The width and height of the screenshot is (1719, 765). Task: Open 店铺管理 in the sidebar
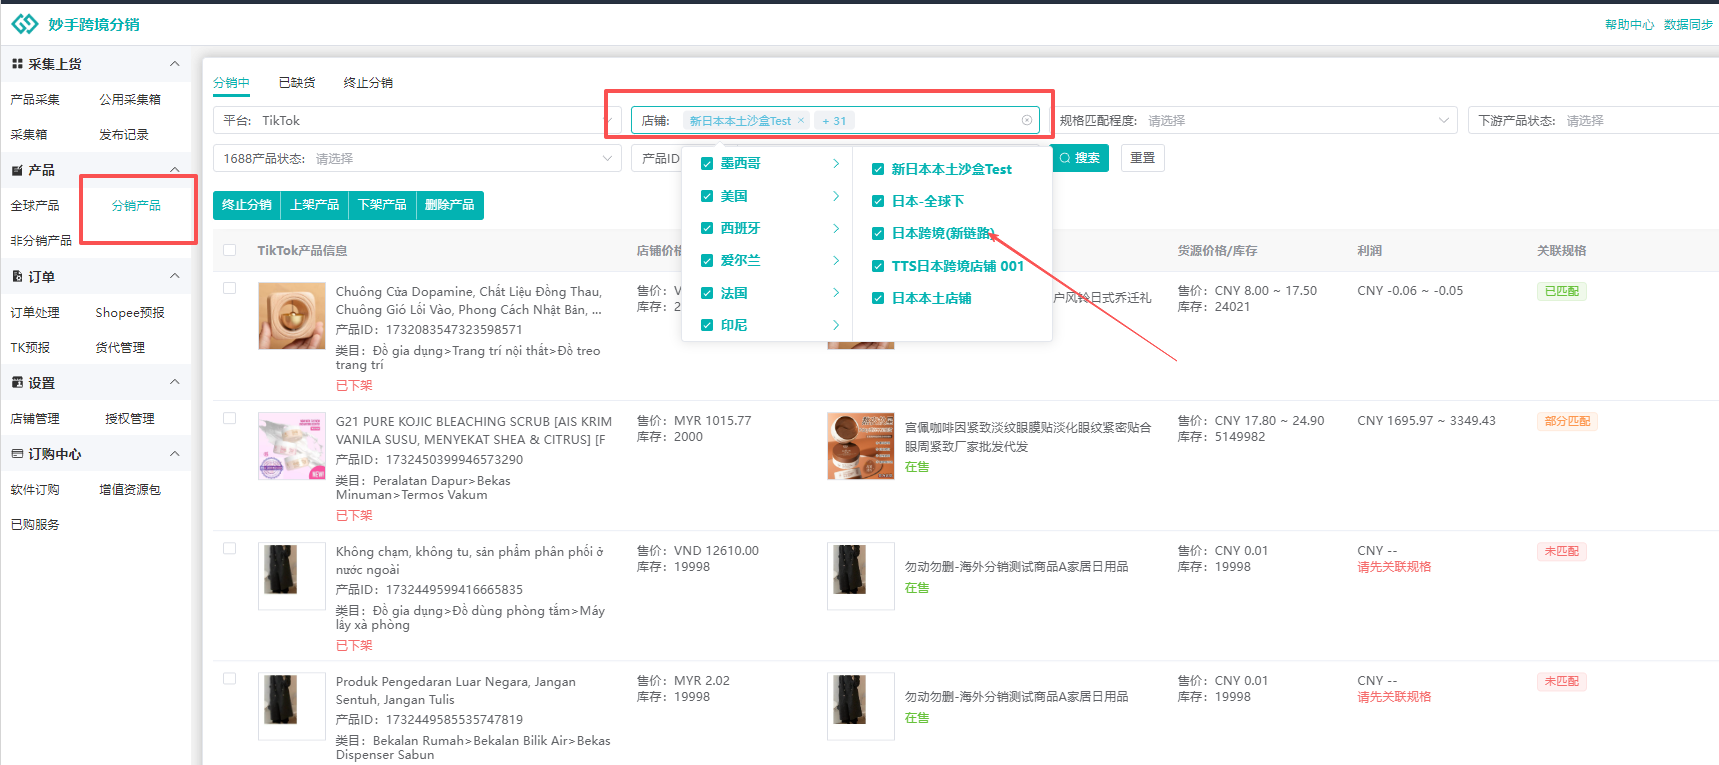[x=35, y=418]
